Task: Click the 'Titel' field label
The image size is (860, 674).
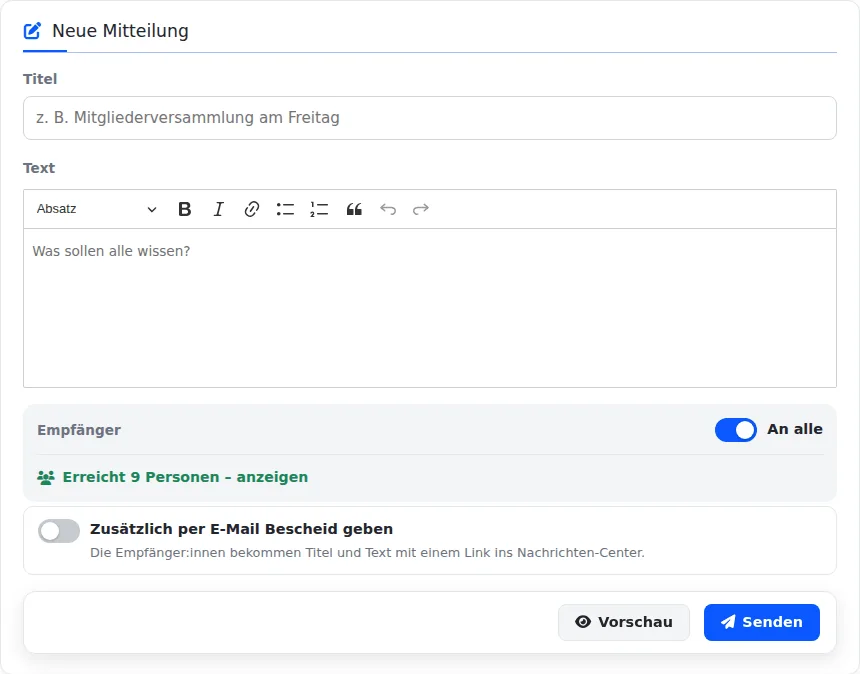Action: coord(40,79)
